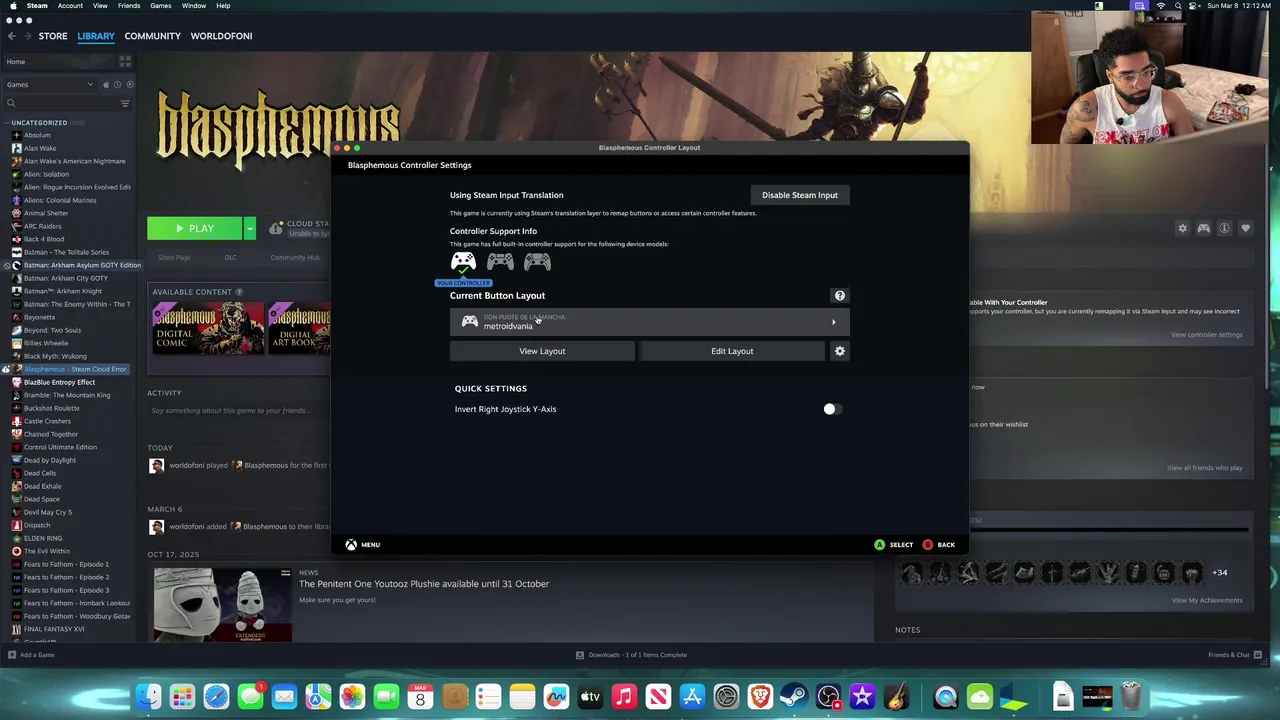Click the green A Select glyph

880,545
